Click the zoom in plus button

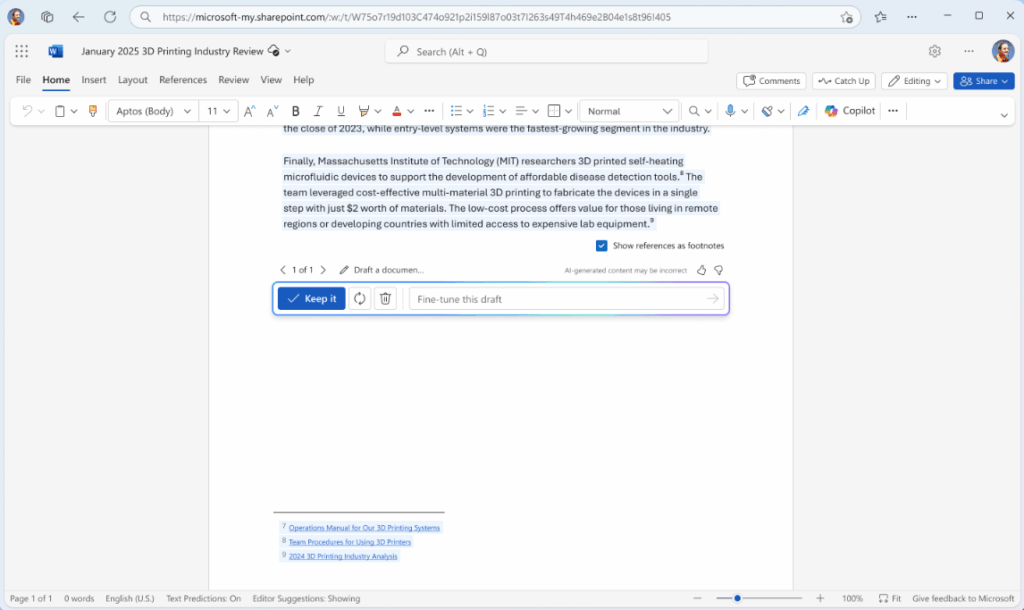[820, 598]
